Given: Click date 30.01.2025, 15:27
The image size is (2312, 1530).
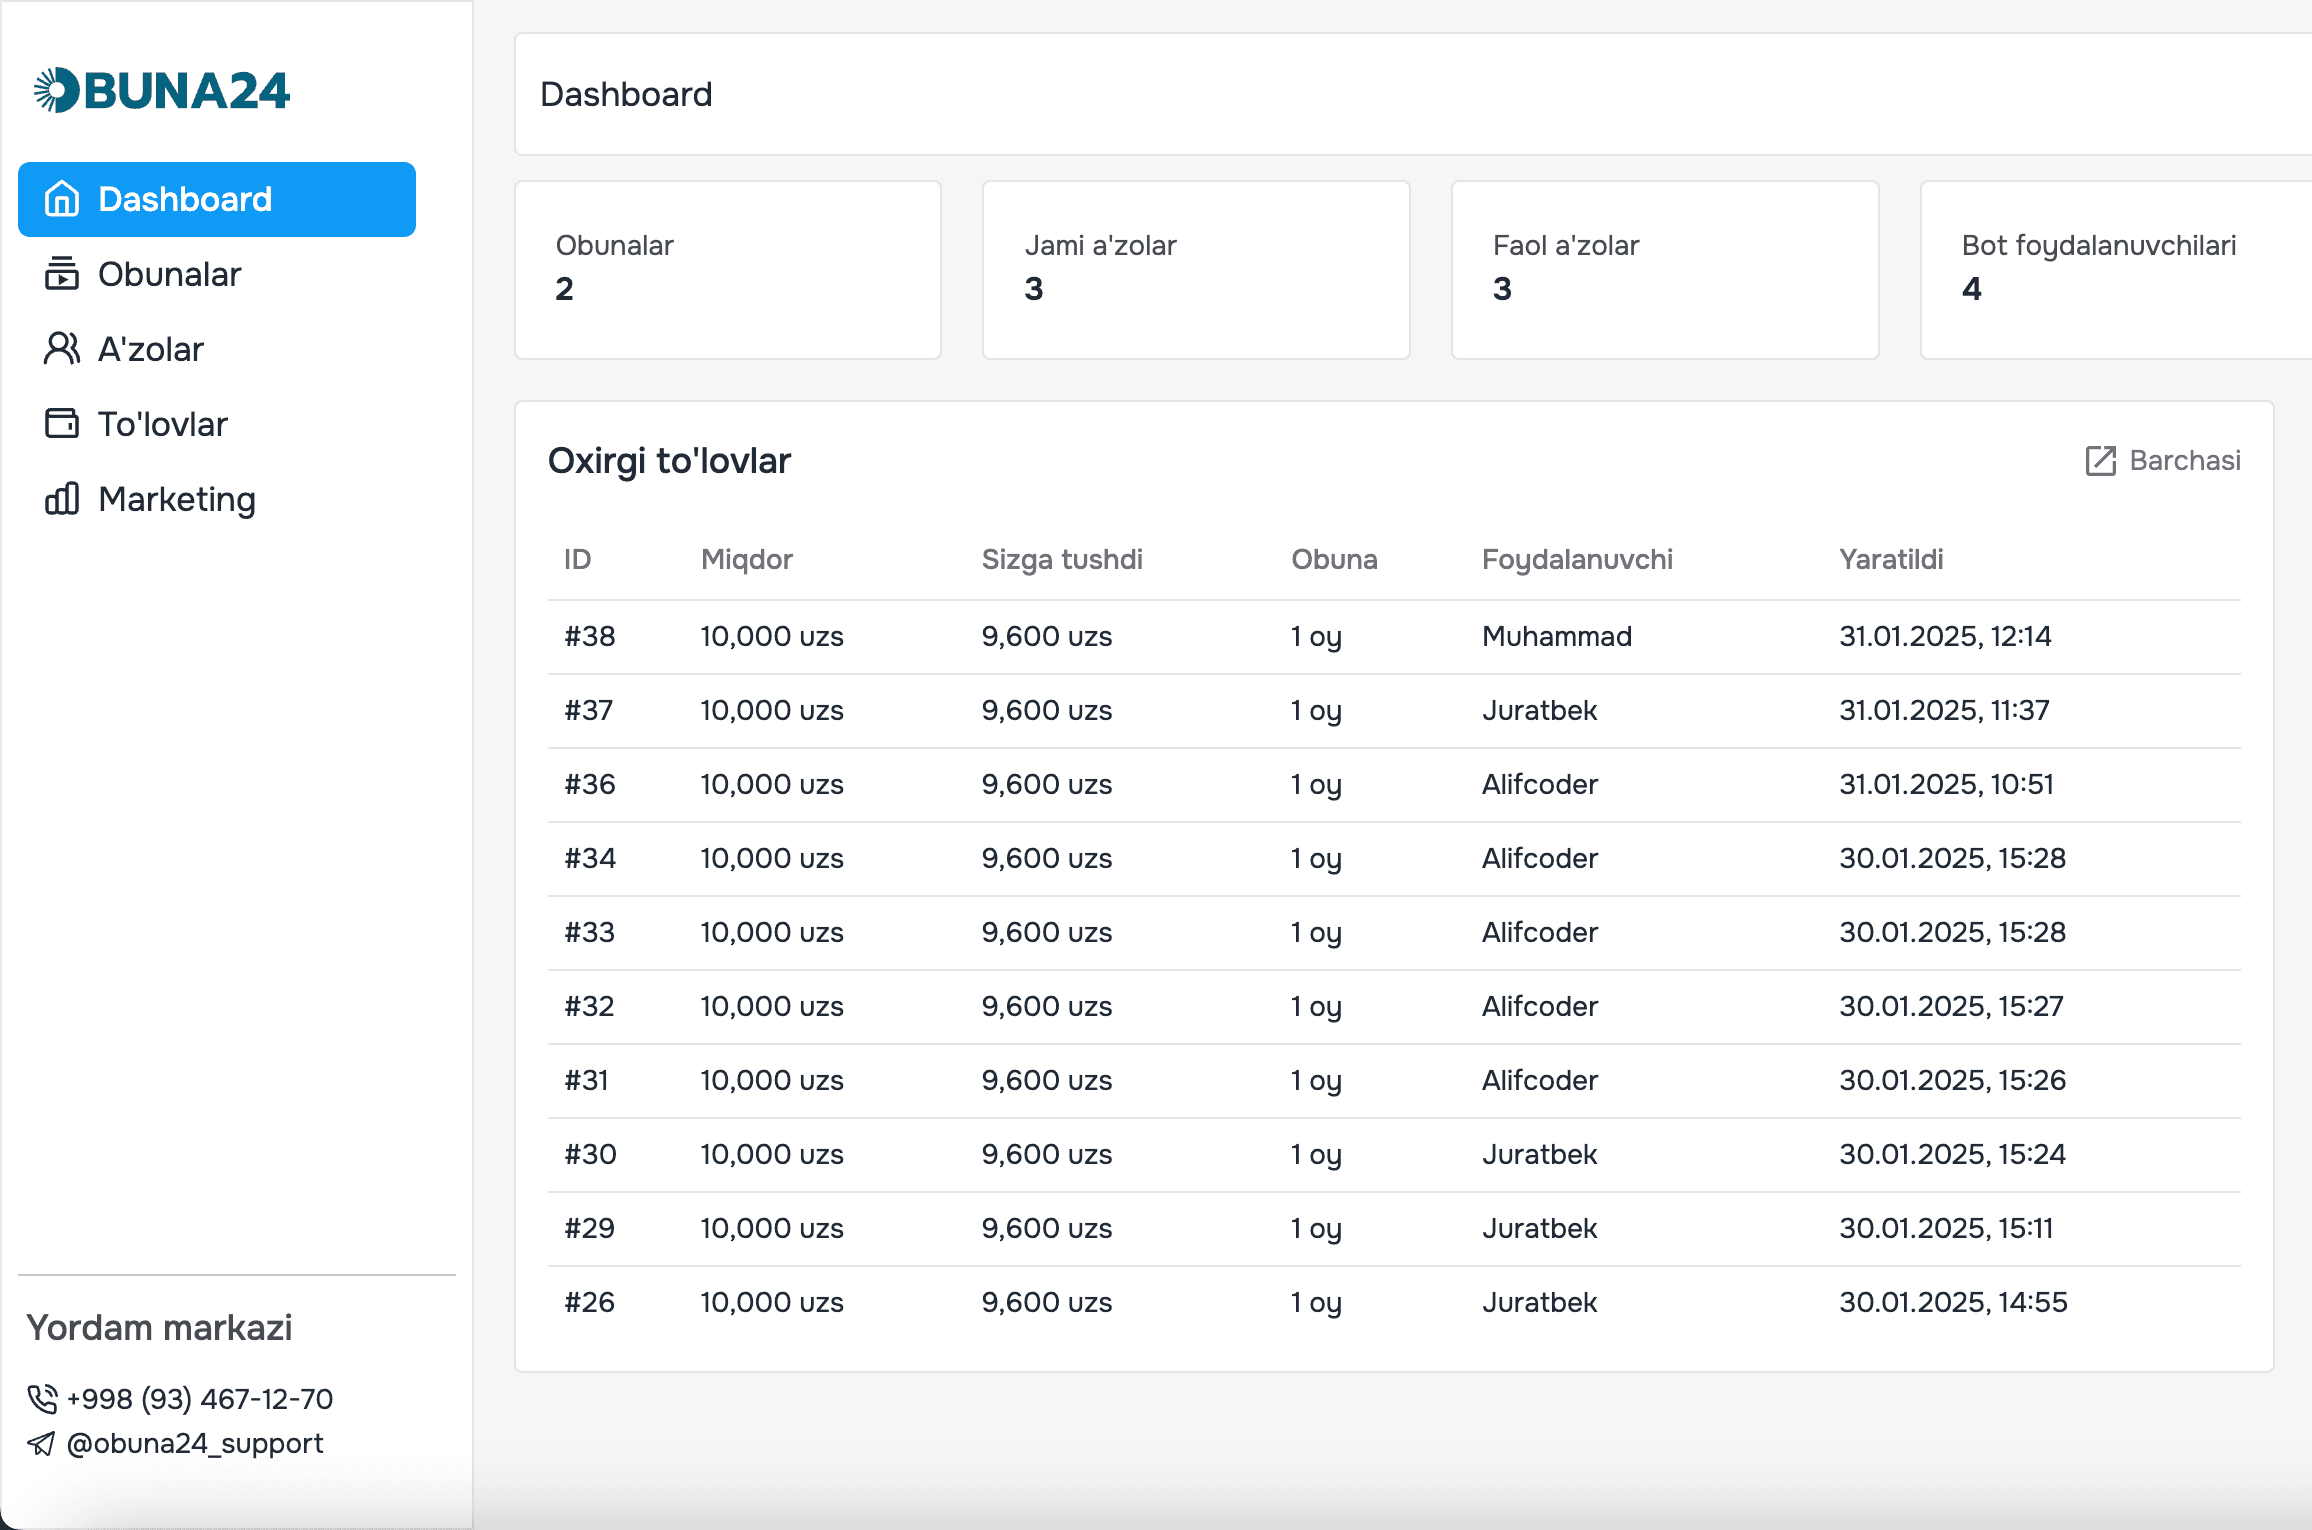Looking at the screenshot, I should click(1951, 1006).
